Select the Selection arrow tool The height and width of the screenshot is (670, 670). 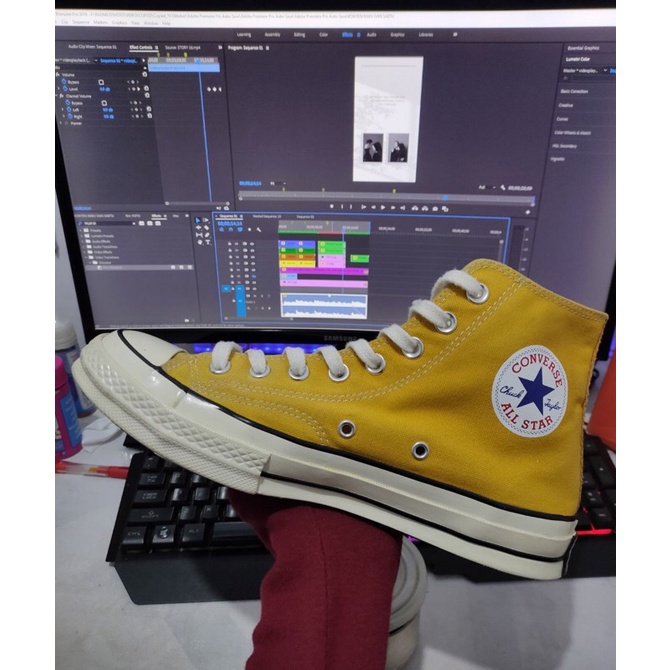pyautogui.click(x=198, y=220)
